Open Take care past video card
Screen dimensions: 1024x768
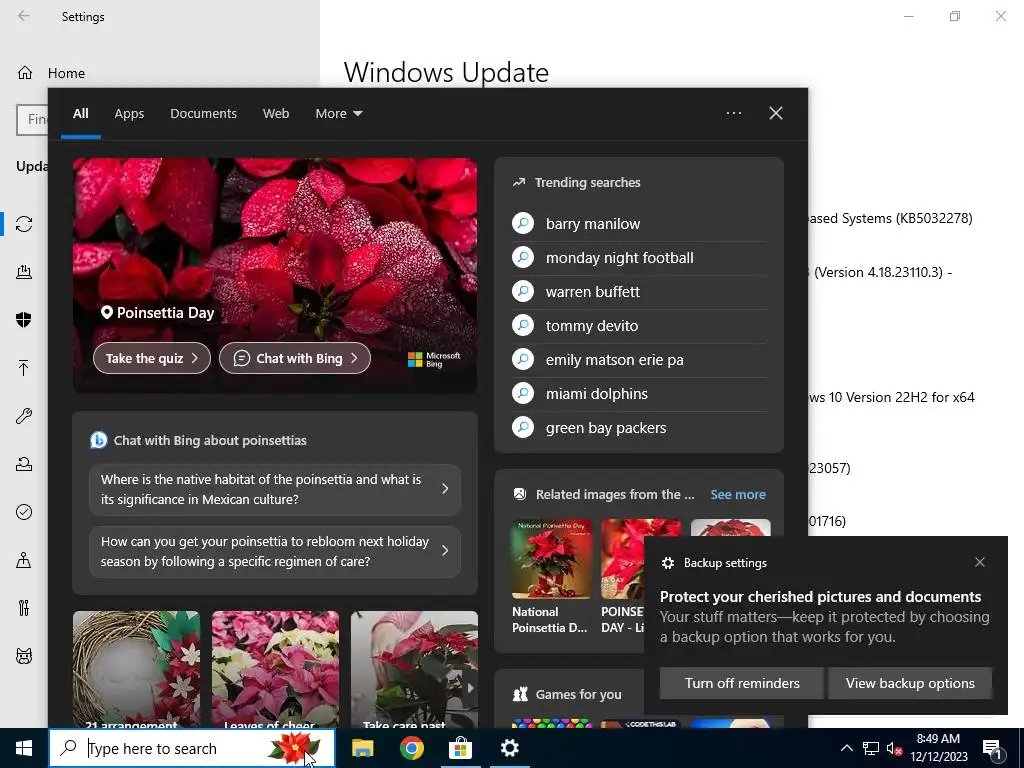pyautogui.click(x=414, y=669)
